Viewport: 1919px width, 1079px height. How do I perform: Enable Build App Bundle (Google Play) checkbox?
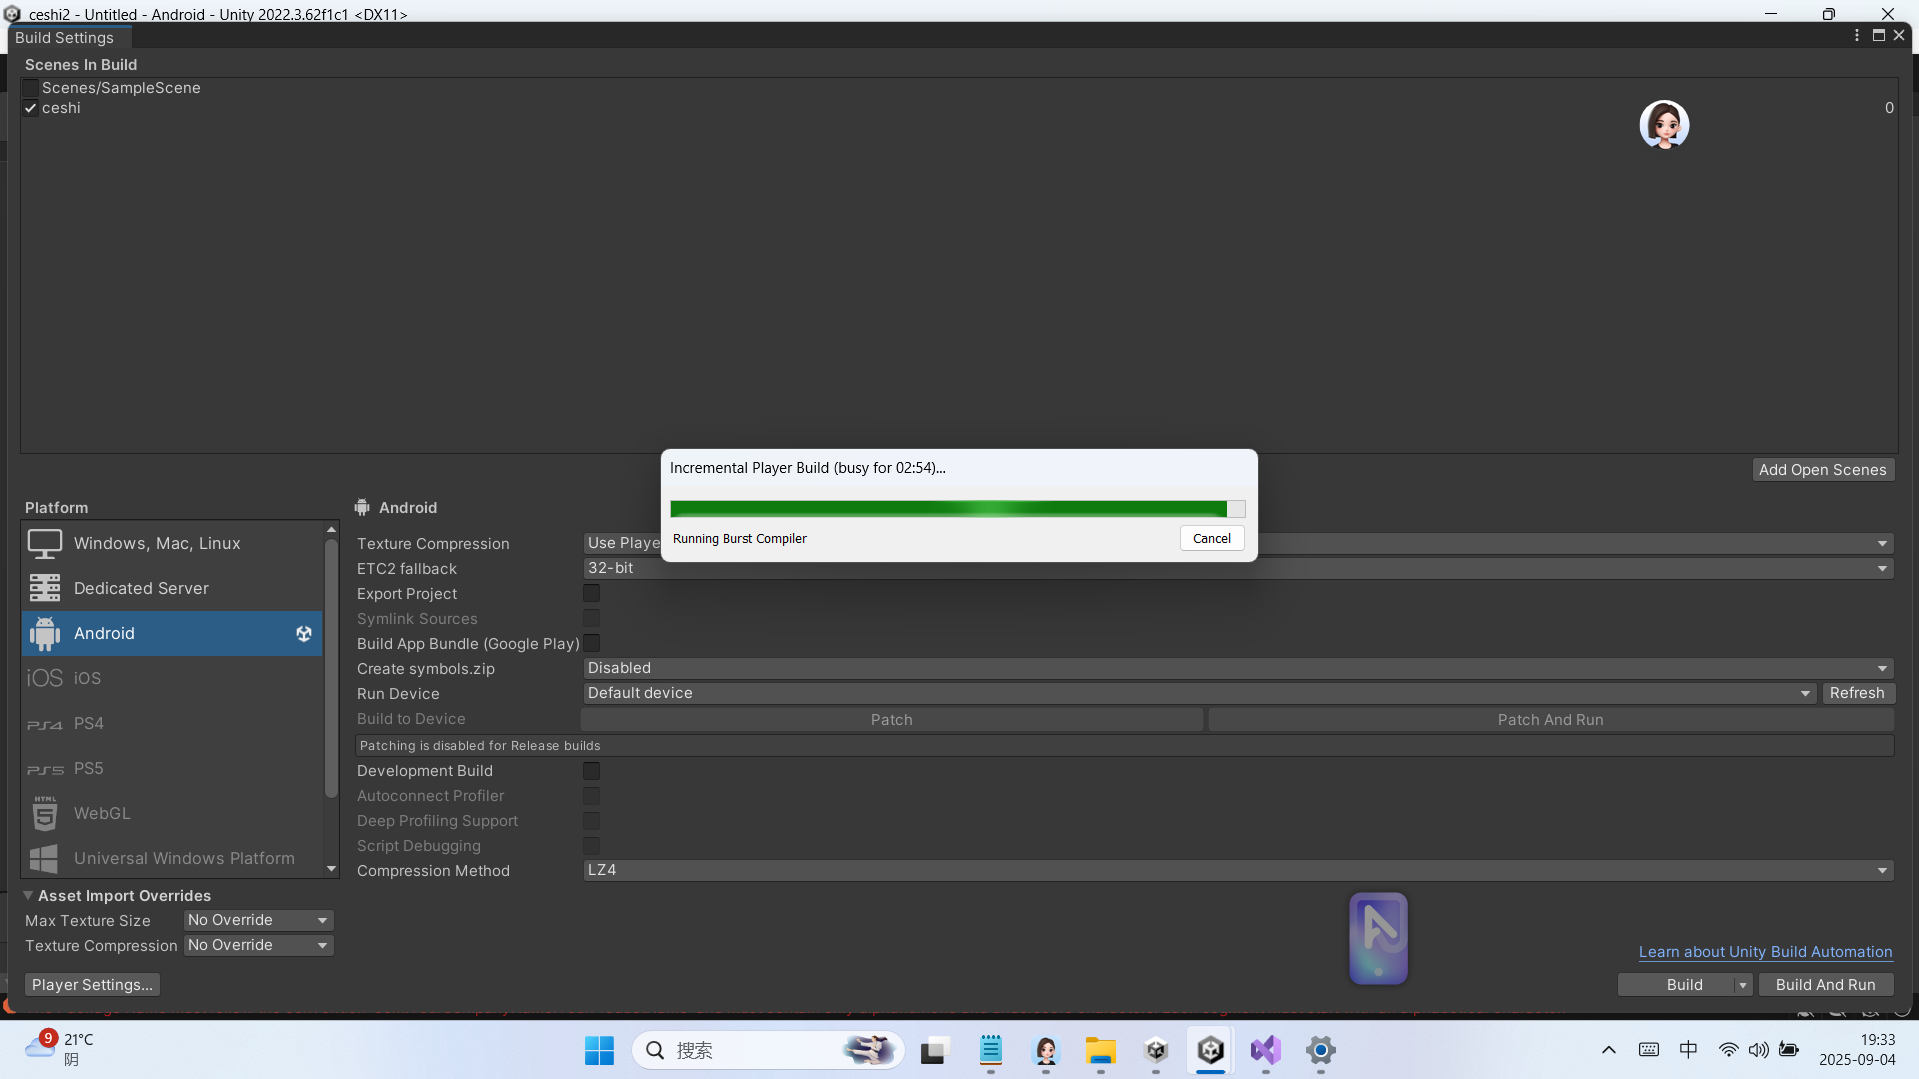pyautogui.click(x=592, y=644)
